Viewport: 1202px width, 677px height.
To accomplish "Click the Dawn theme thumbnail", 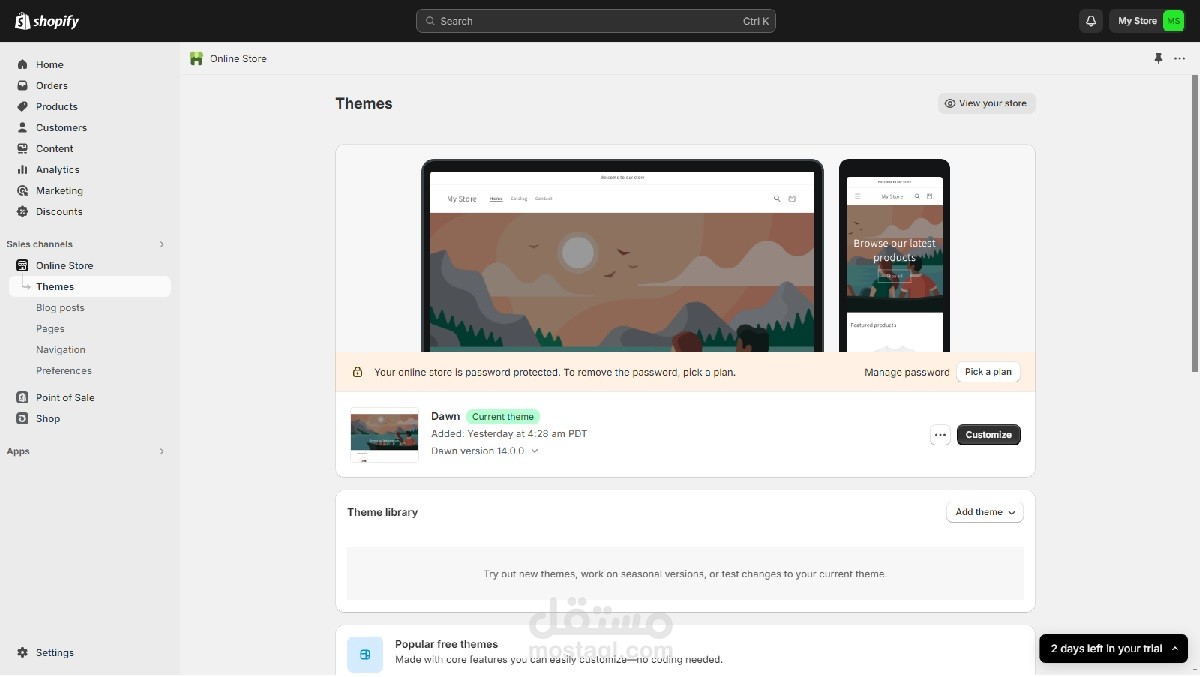I will click(x=385, y=435).
